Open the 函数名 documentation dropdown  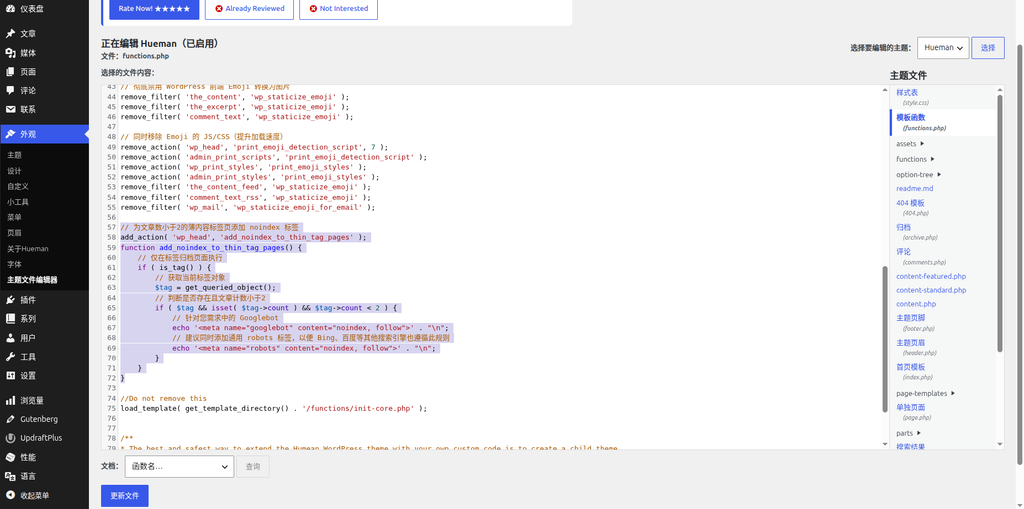(x=179, y=467)
